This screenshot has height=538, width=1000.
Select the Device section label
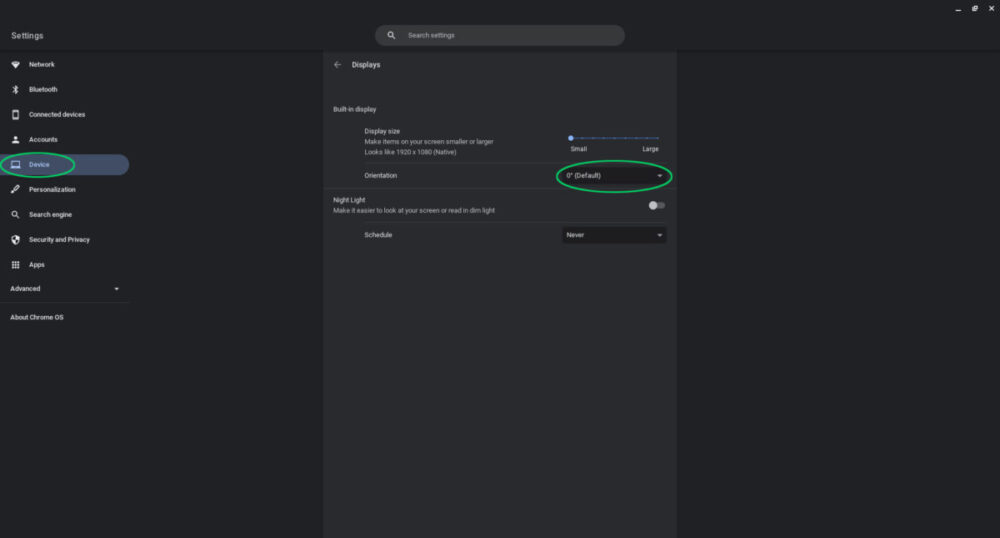pyautogui.click(x=39, y=164)
